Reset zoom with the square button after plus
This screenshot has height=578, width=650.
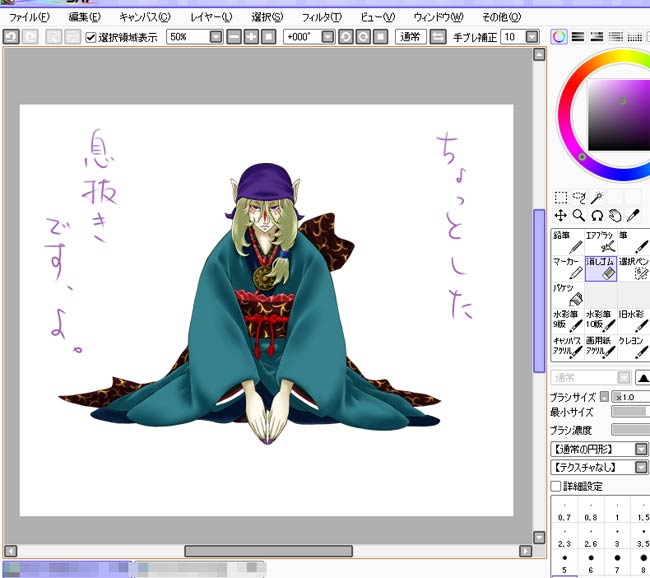269,37
